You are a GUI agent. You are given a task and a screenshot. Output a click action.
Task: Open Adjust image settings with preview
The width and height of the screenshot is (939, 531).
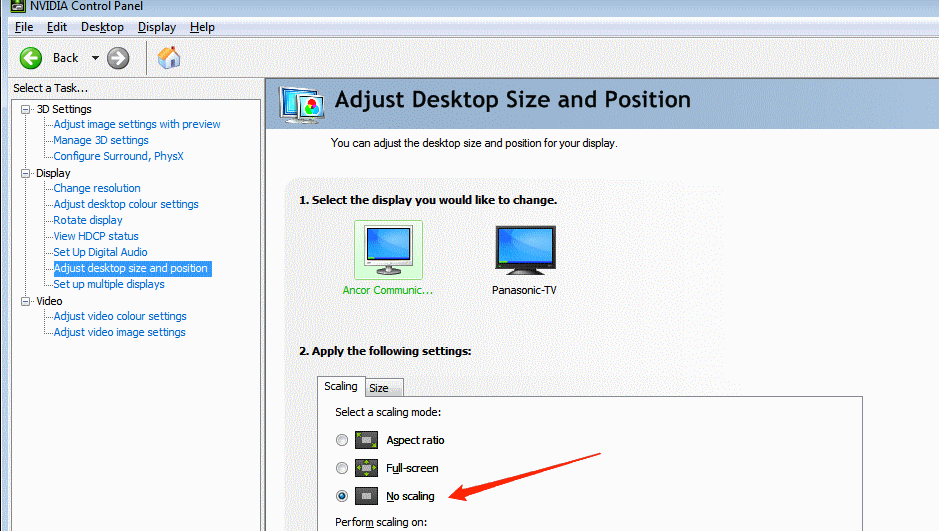(x=137, y=124)
